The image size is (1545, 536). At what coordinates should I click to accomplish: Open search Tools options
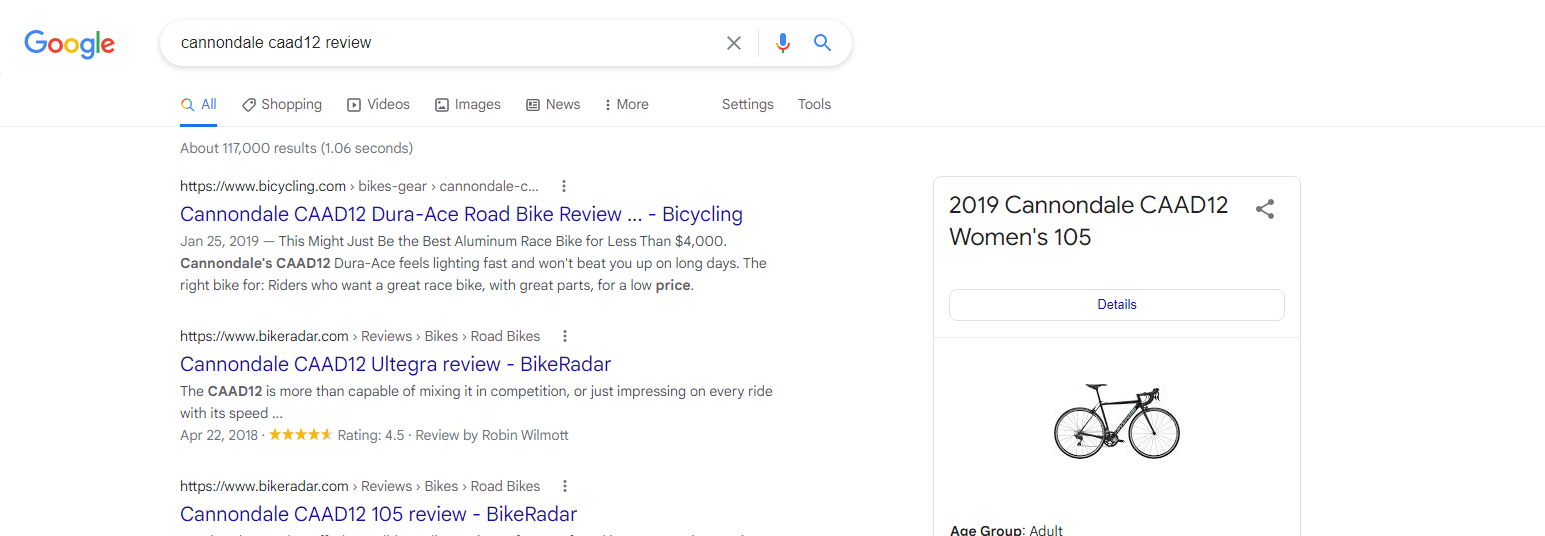click(814, 104)
